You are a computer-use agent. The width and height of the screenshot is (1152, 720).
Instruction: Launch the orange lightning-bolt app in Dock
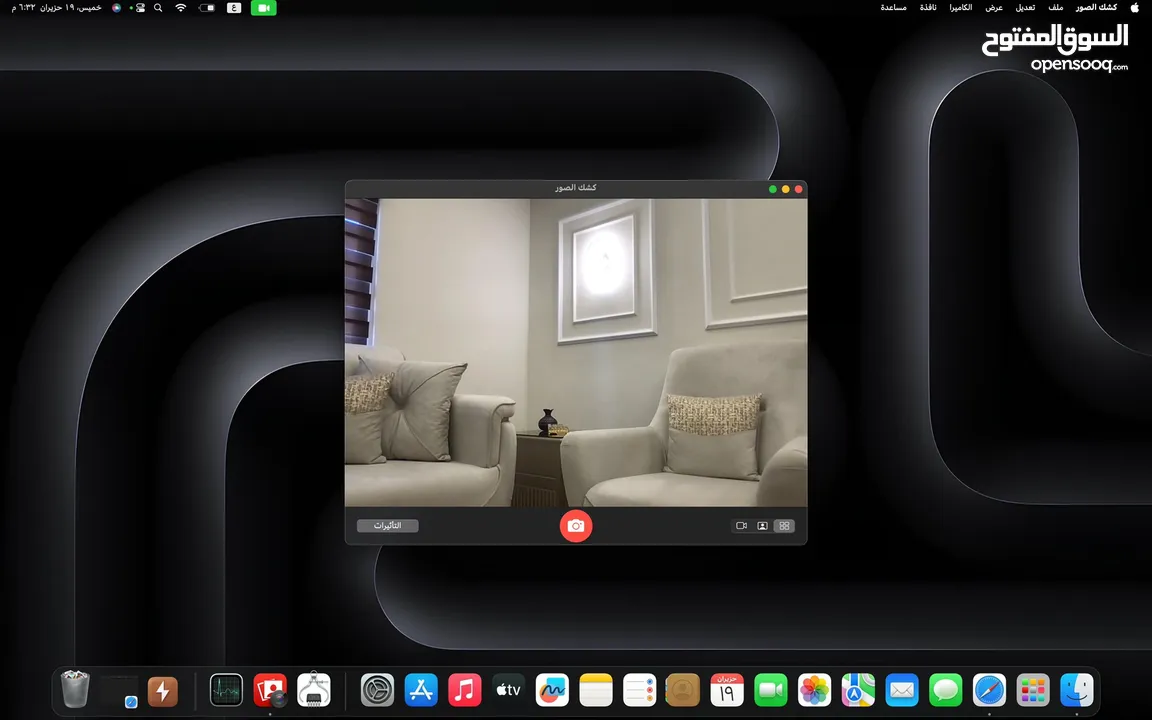pos(162,691)
